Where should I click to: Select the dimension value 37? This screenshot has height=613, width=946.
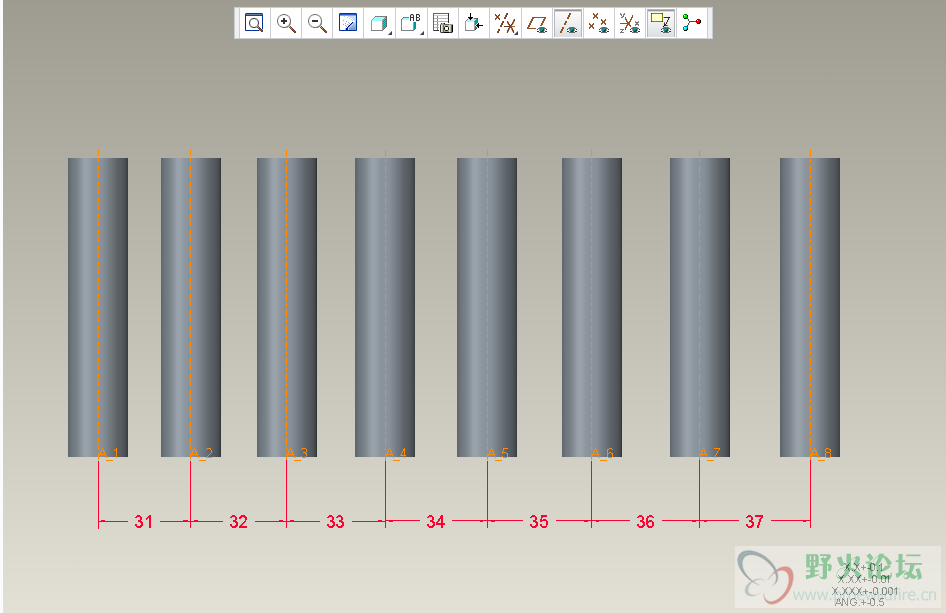coord(754,521)
